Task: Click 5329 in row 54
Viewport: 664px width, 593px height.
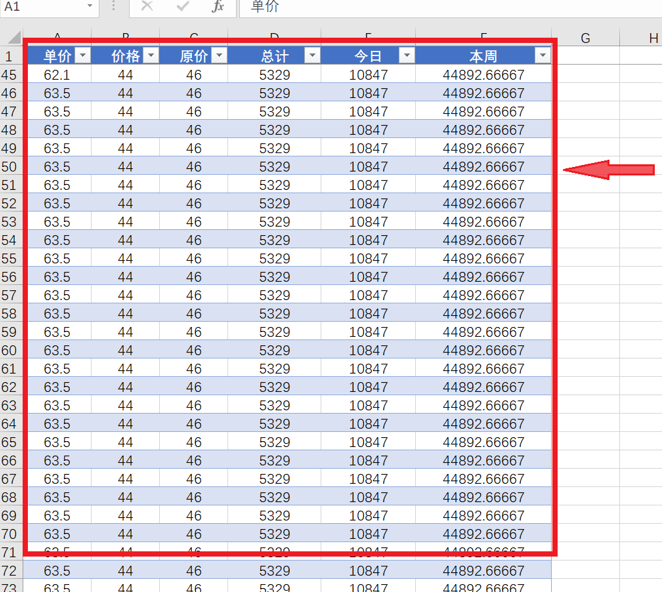Action: pos(274,240)
